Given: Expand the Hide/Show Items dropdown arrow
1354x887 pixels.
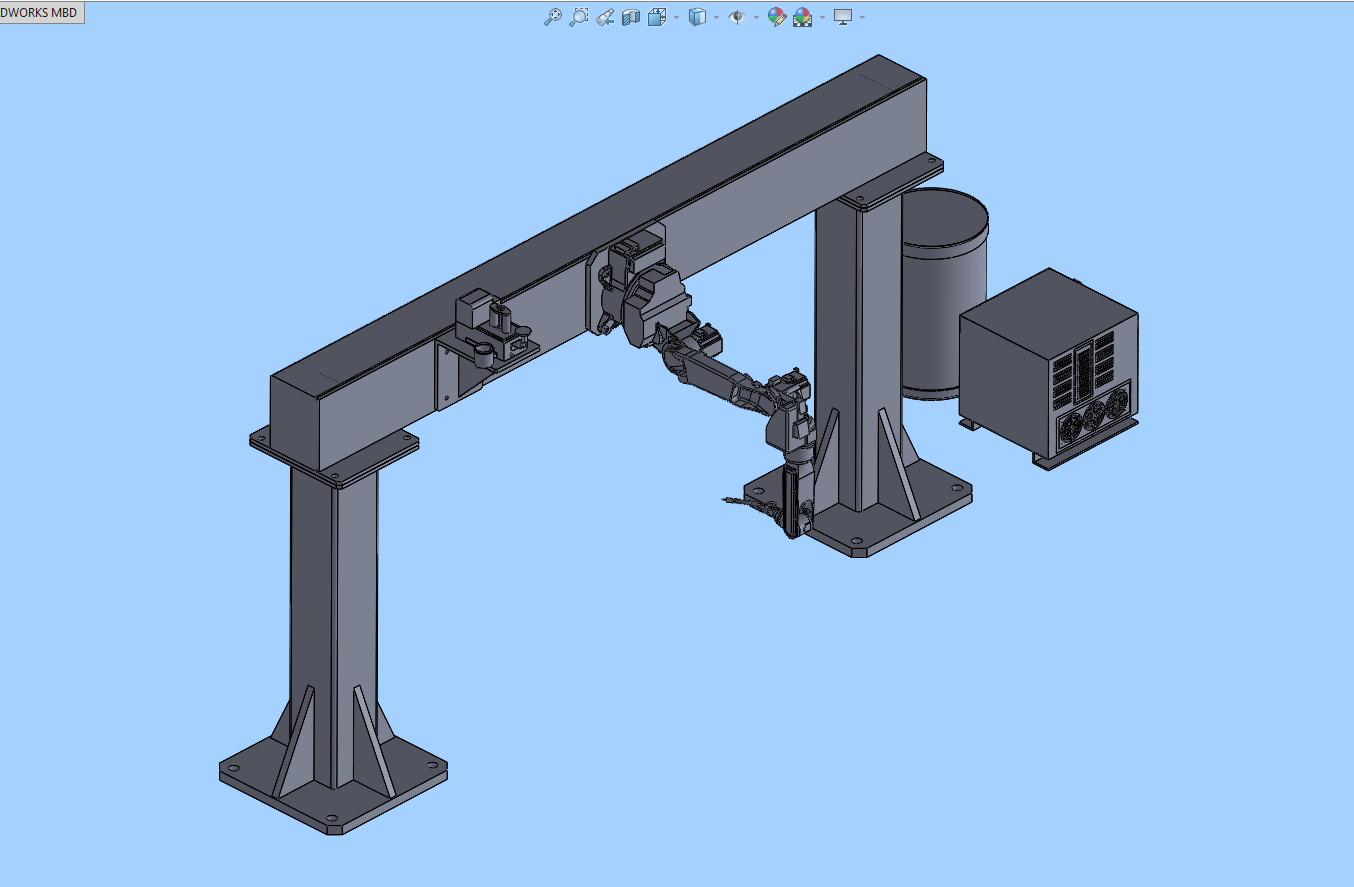Looking at the screenshot, I should tap(756, 17).
